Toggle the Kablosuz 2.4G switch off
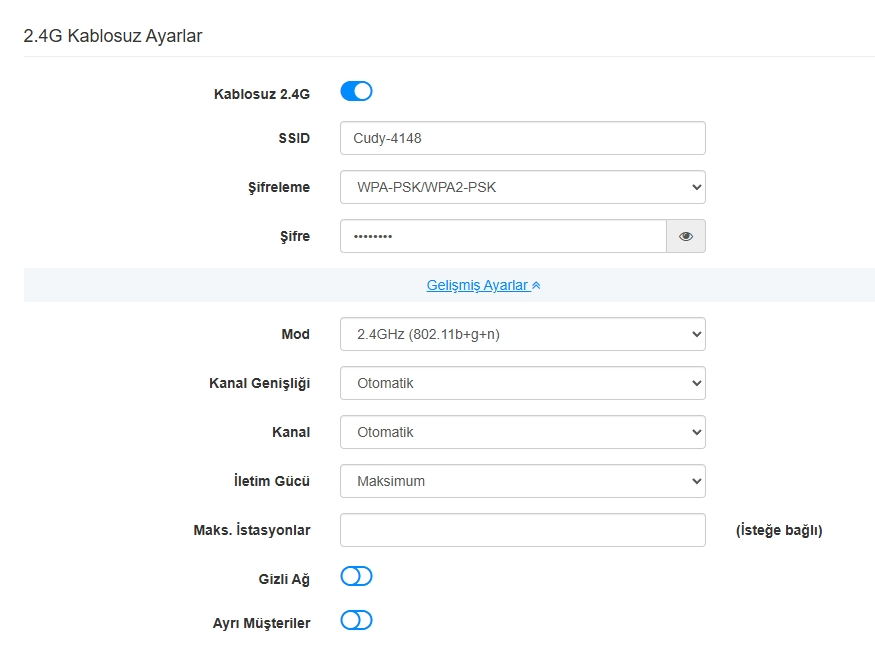Screen dimensions: 875x657 tap(356, 91)
